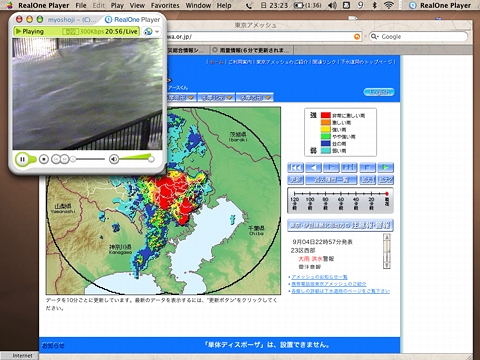Mute the RealOne Player audio
The height and width of the screenshot is (360, 480).
(114, 159)
